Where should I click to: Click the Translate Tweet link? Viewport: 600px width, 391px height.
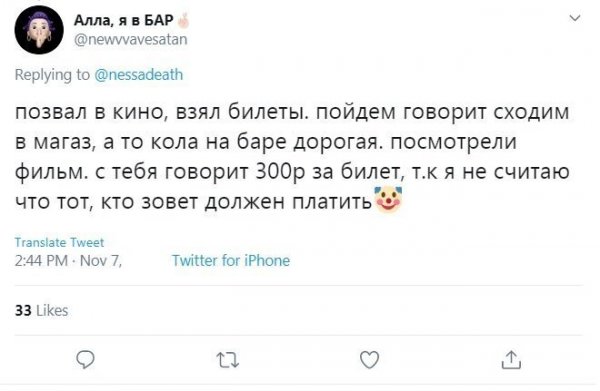coord(59,242)
